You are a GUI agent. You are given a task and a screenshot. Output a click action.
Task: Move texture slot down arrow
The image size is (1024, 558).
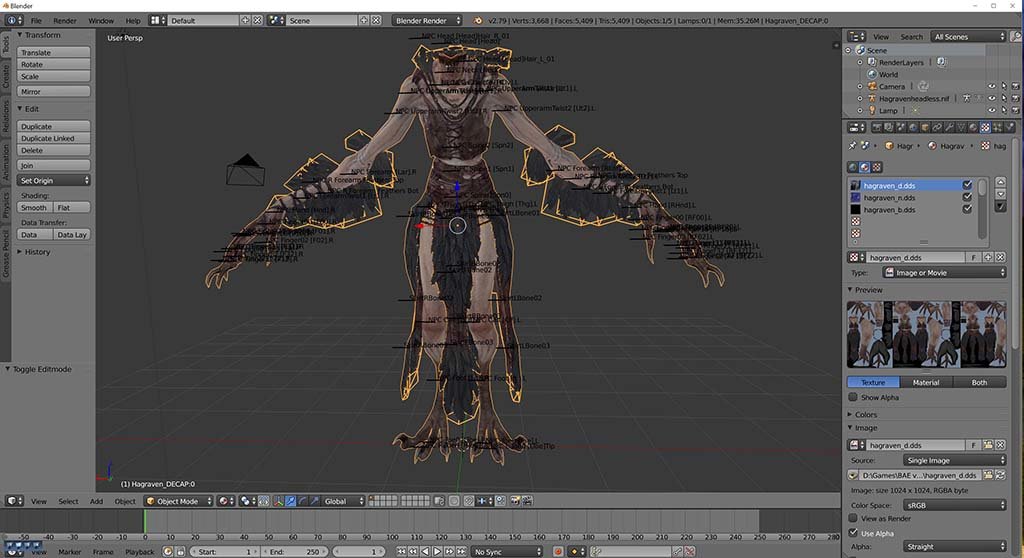pos(1000,194)
